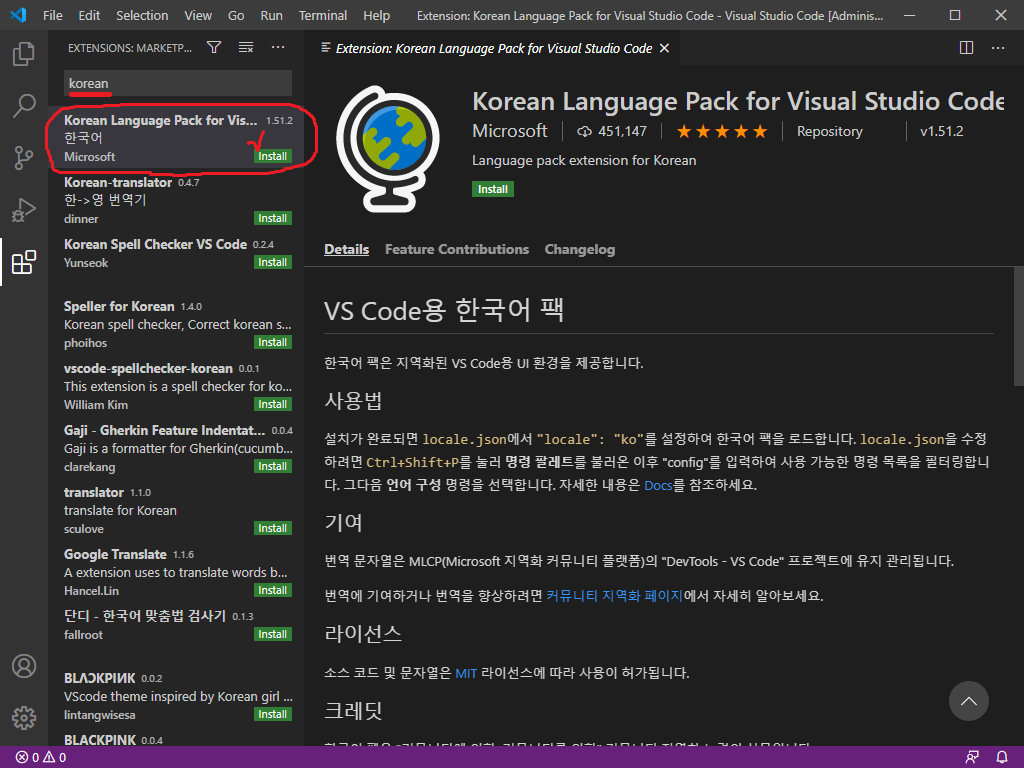Image resolution: width=1024 pixels, height=768 pixels.
Task: Click the filter extensions funnel icon
Action: [214, 47]
